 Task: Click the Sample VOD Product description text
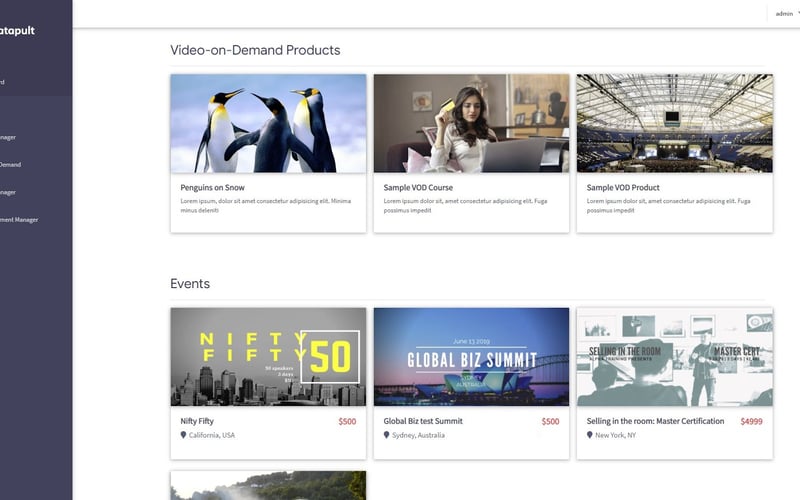click(668, 206)
